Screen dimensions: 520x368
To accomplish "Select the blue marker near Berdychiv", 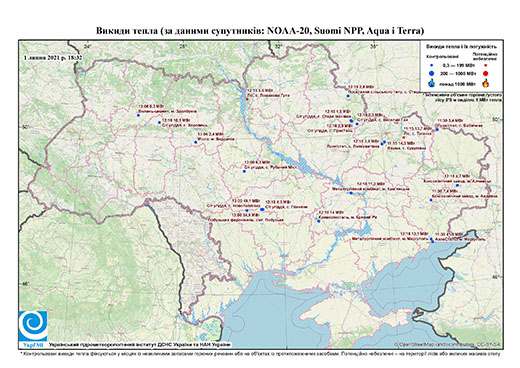I will coord(196,142).
